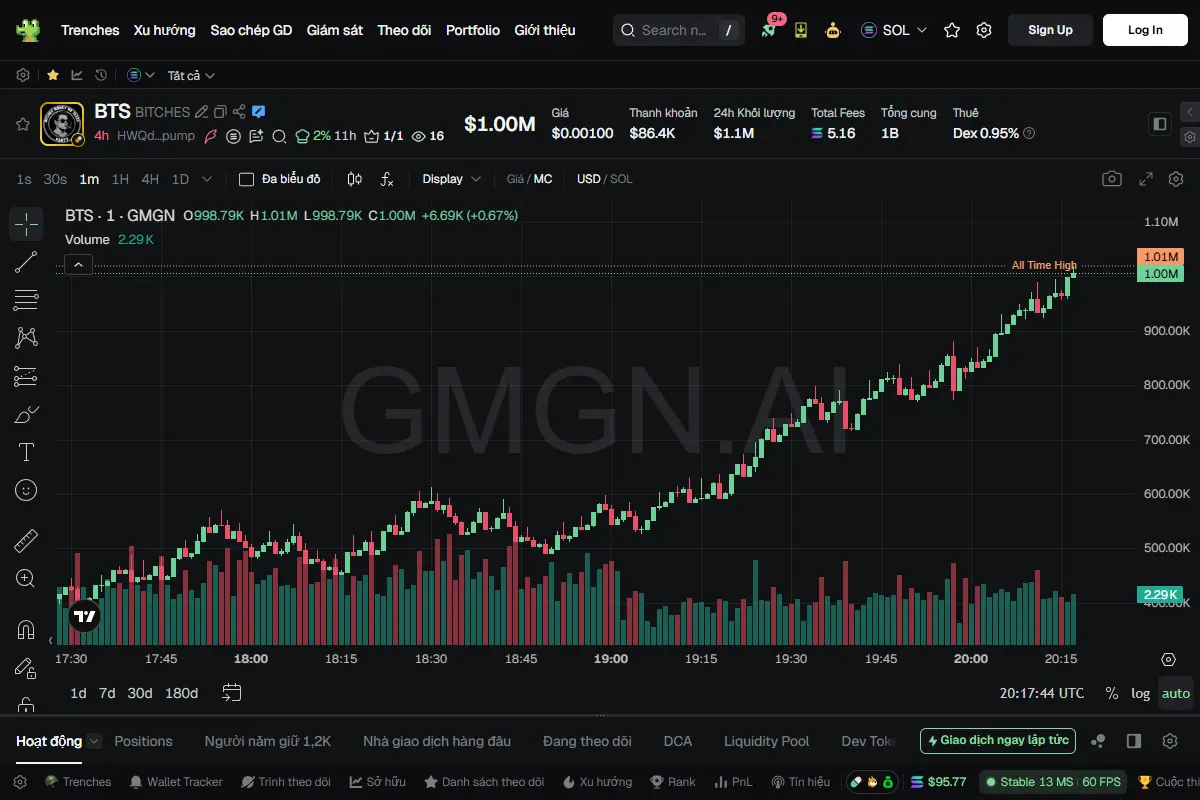Click the 1.00M current price label

coord(1161,274)
